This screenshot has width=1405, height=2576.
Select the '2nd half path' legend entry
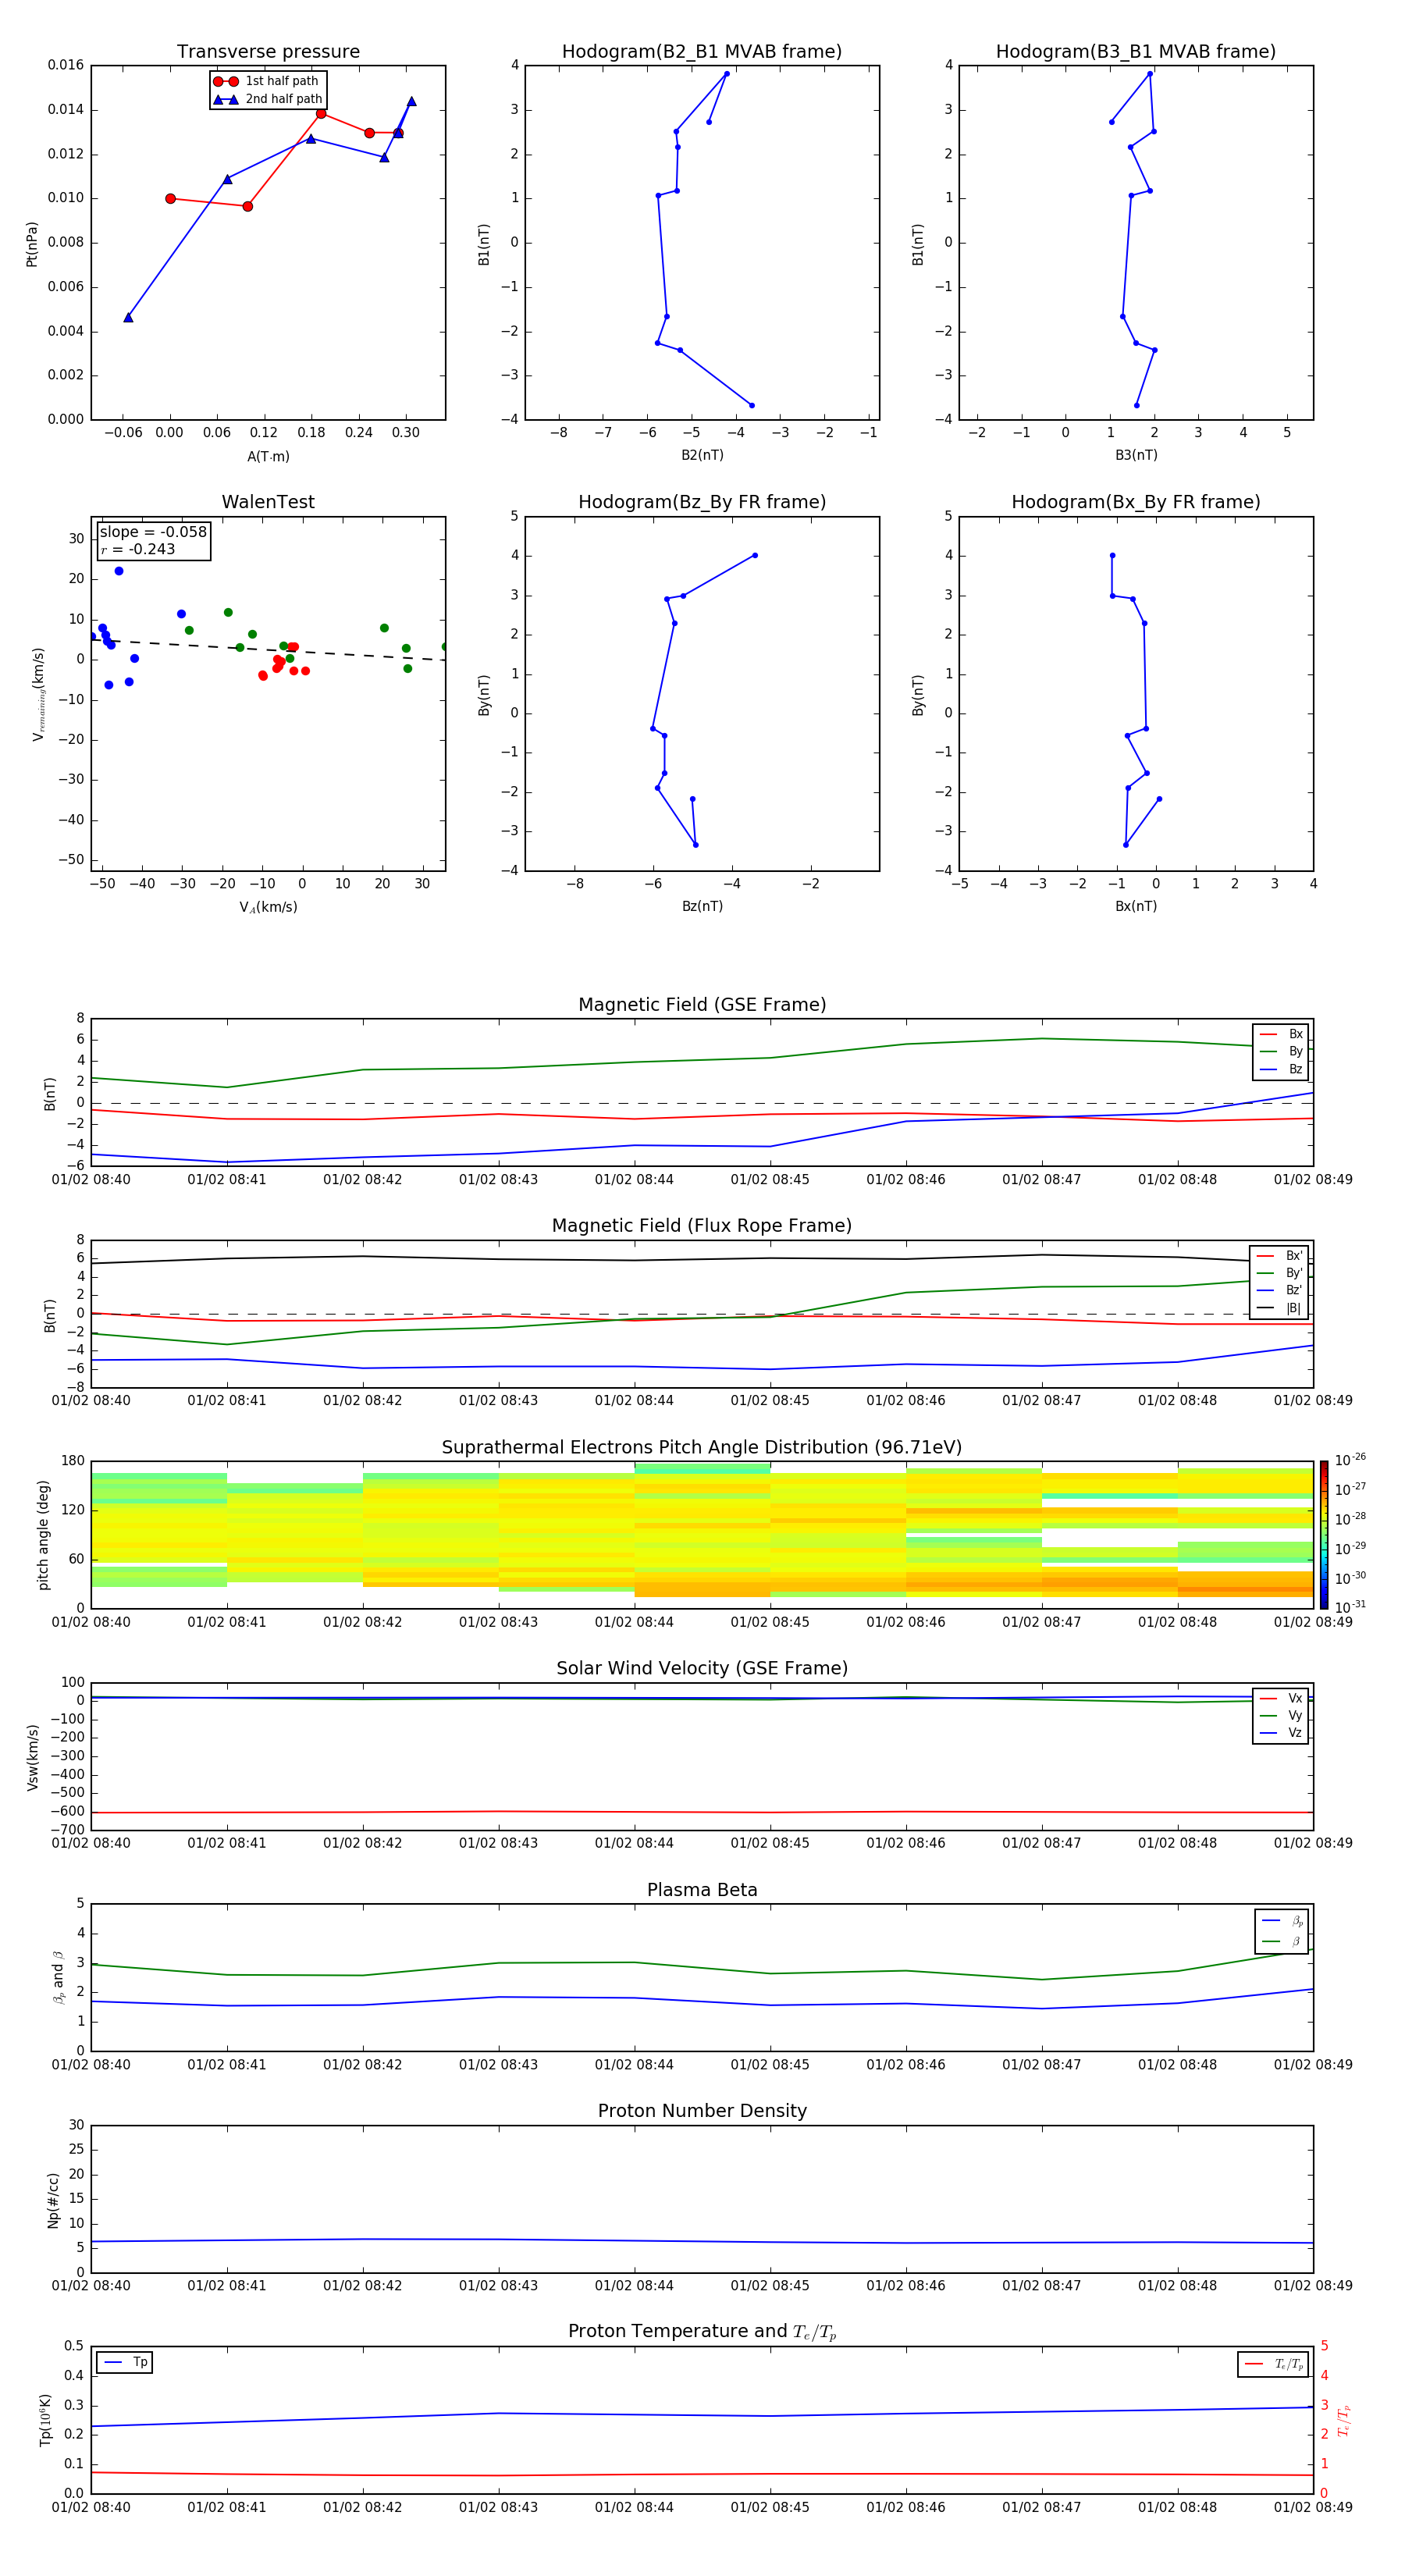[268, 99]
